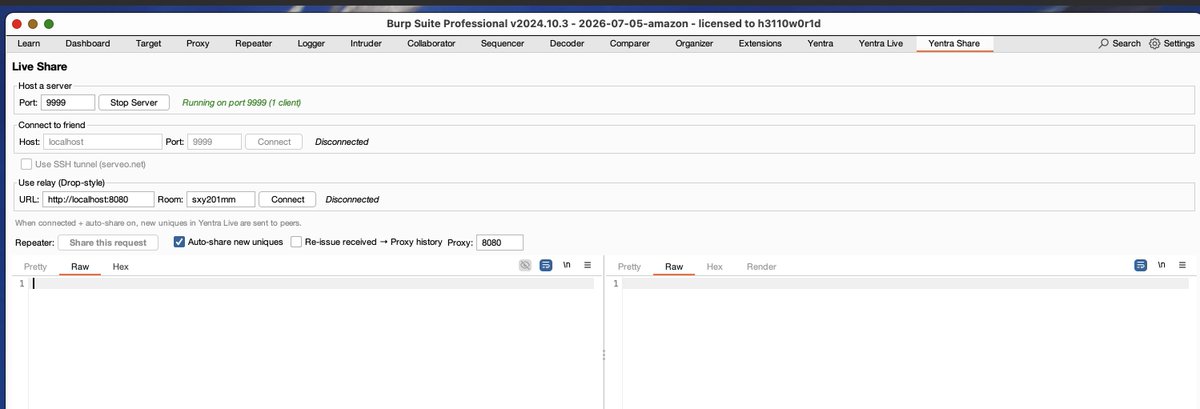Open the Repeater tab
Viewport: 1200px width, 409px height.
[x=253, y=43]
